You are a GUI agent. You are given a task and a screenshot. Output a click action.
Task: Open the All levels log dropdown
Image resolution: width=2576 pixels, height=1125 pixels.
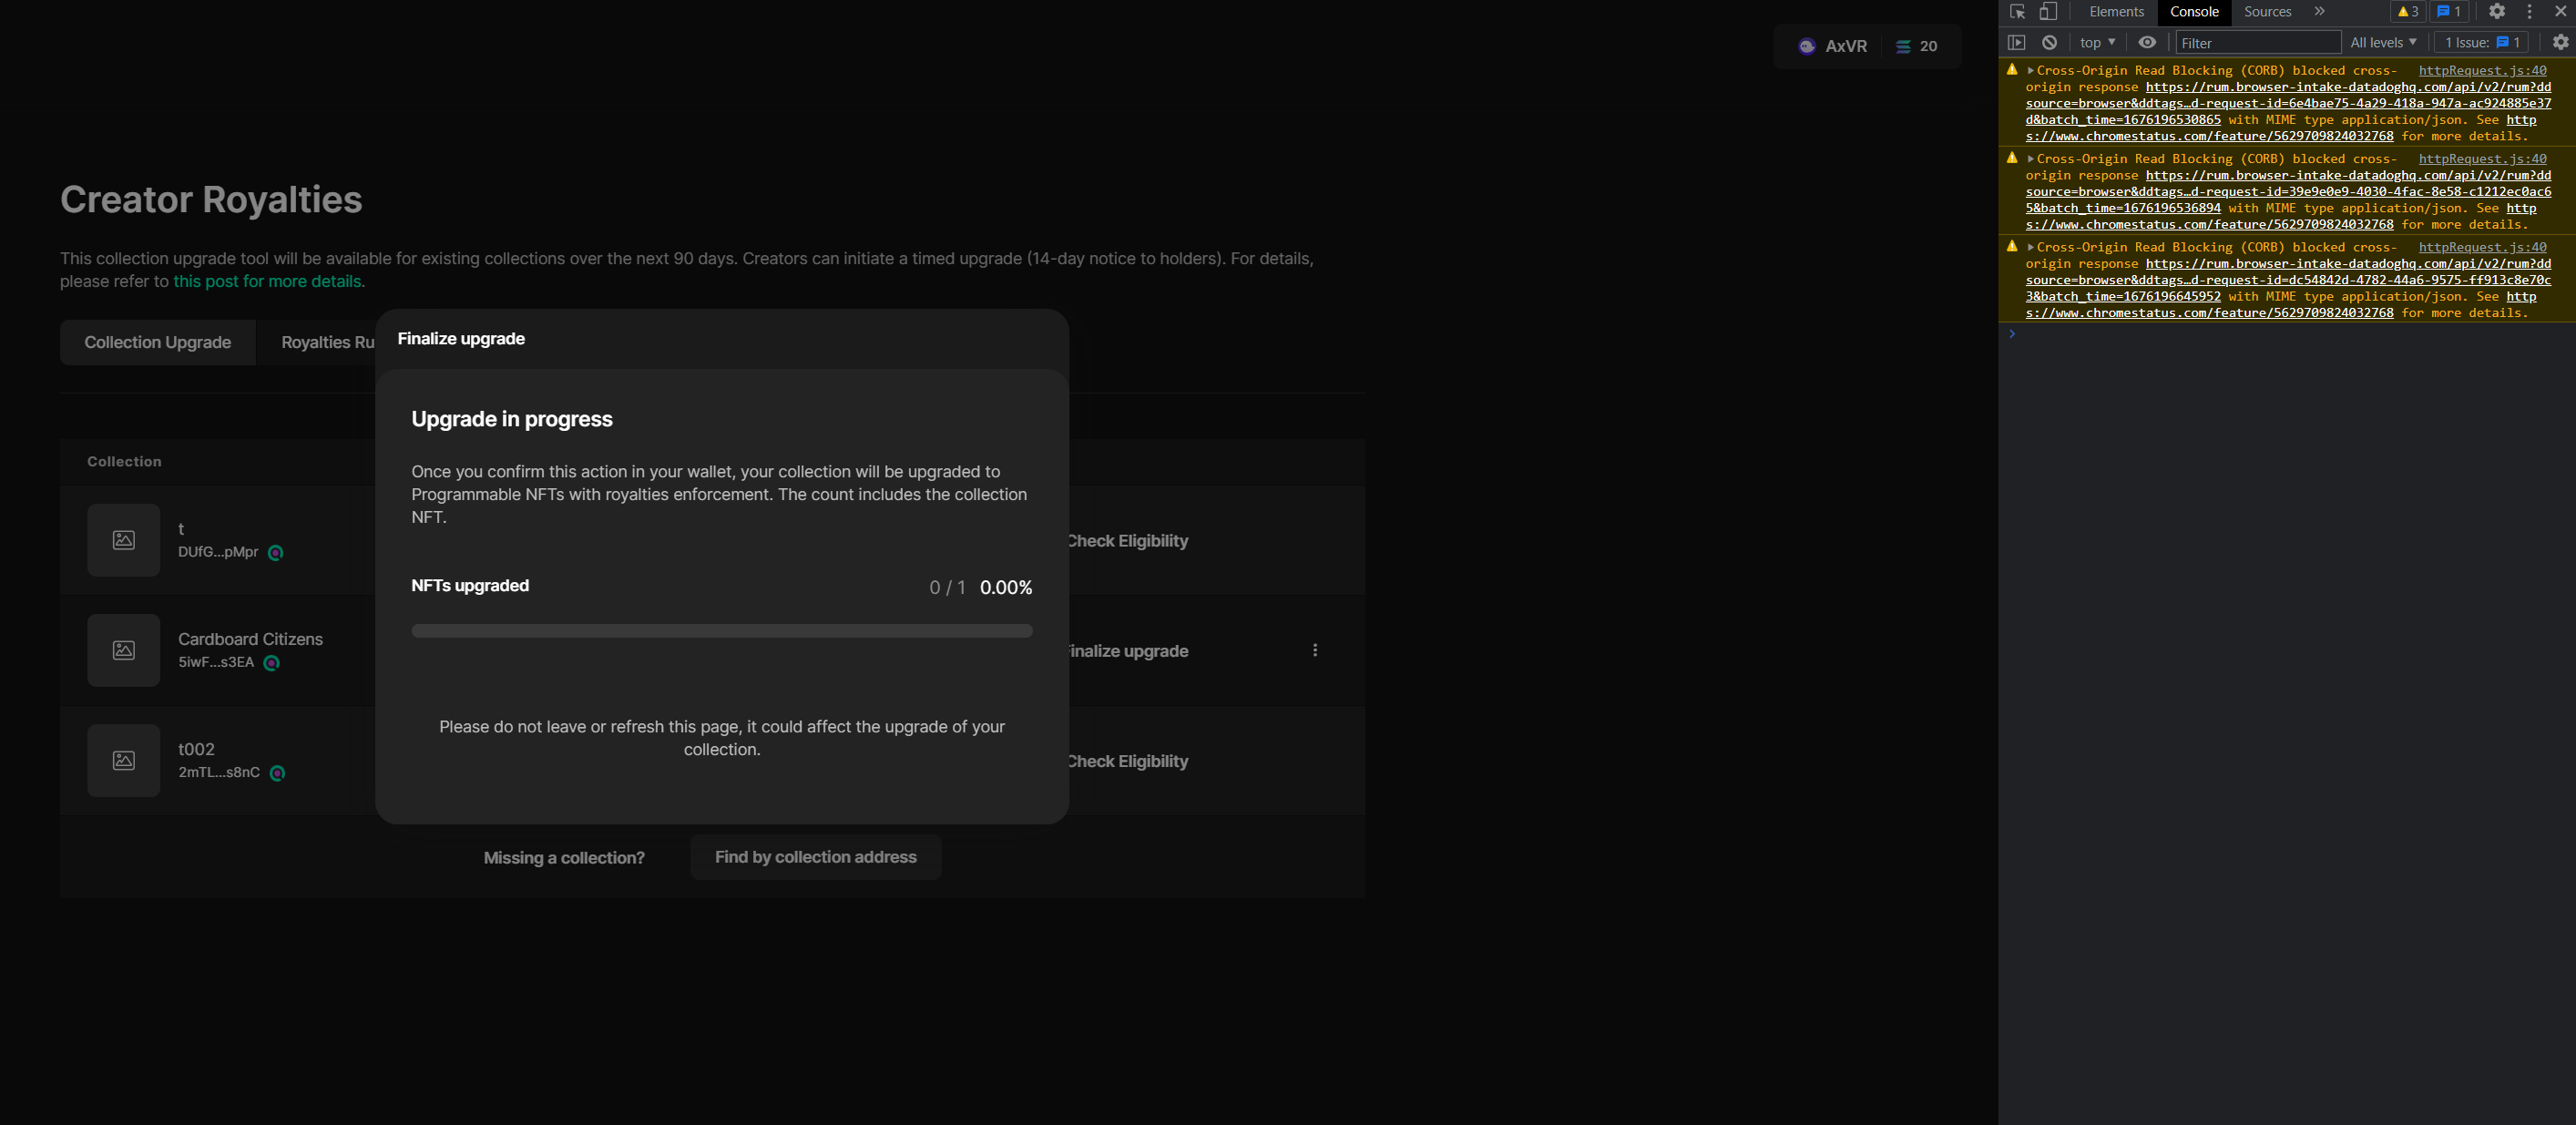(x=2382, y=42)
